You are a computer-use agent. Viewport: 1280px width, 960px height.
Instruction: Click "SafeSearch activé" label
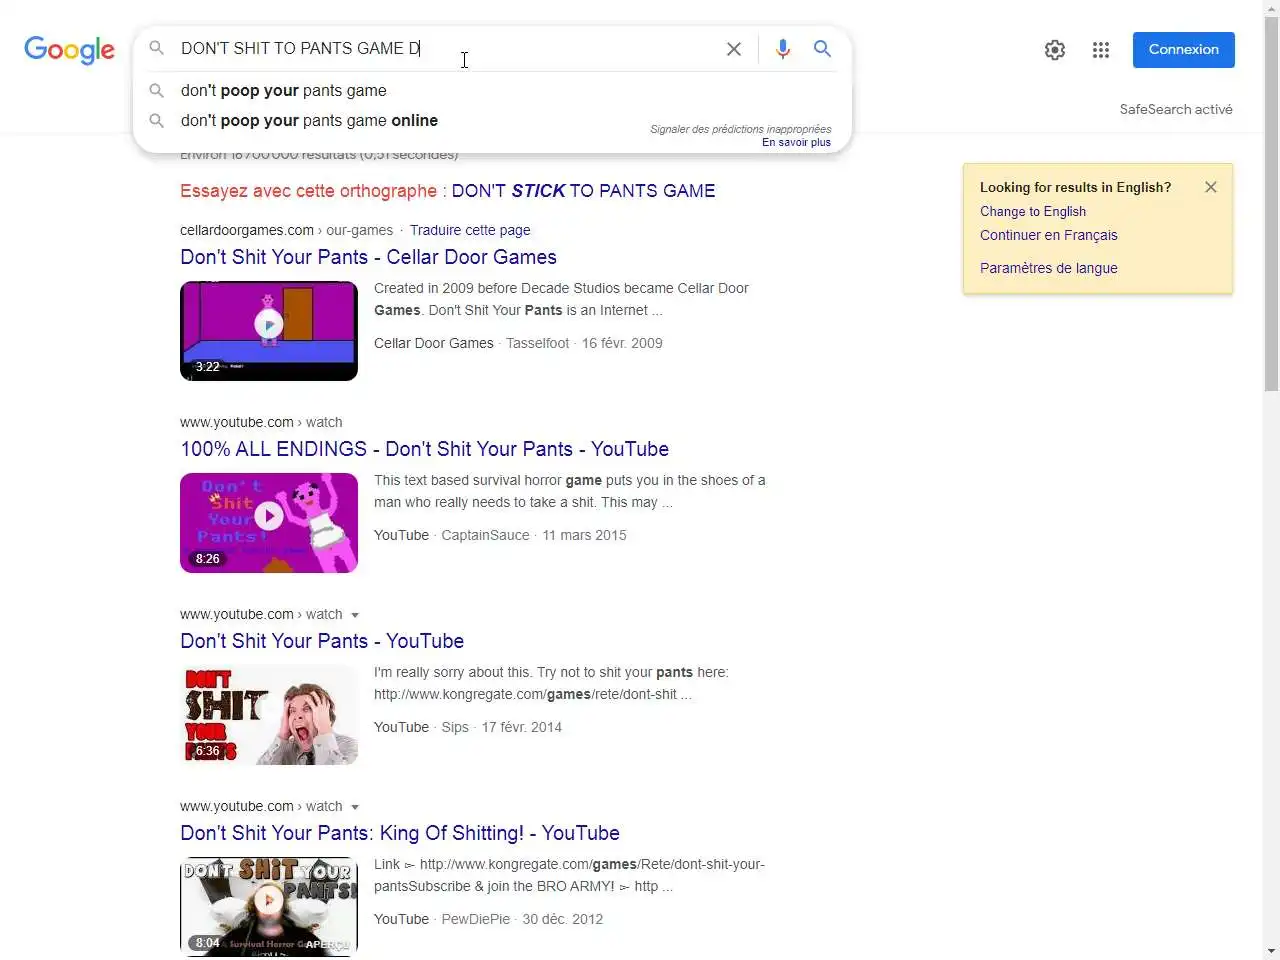pyautogui.click(x=1176, y=109)
